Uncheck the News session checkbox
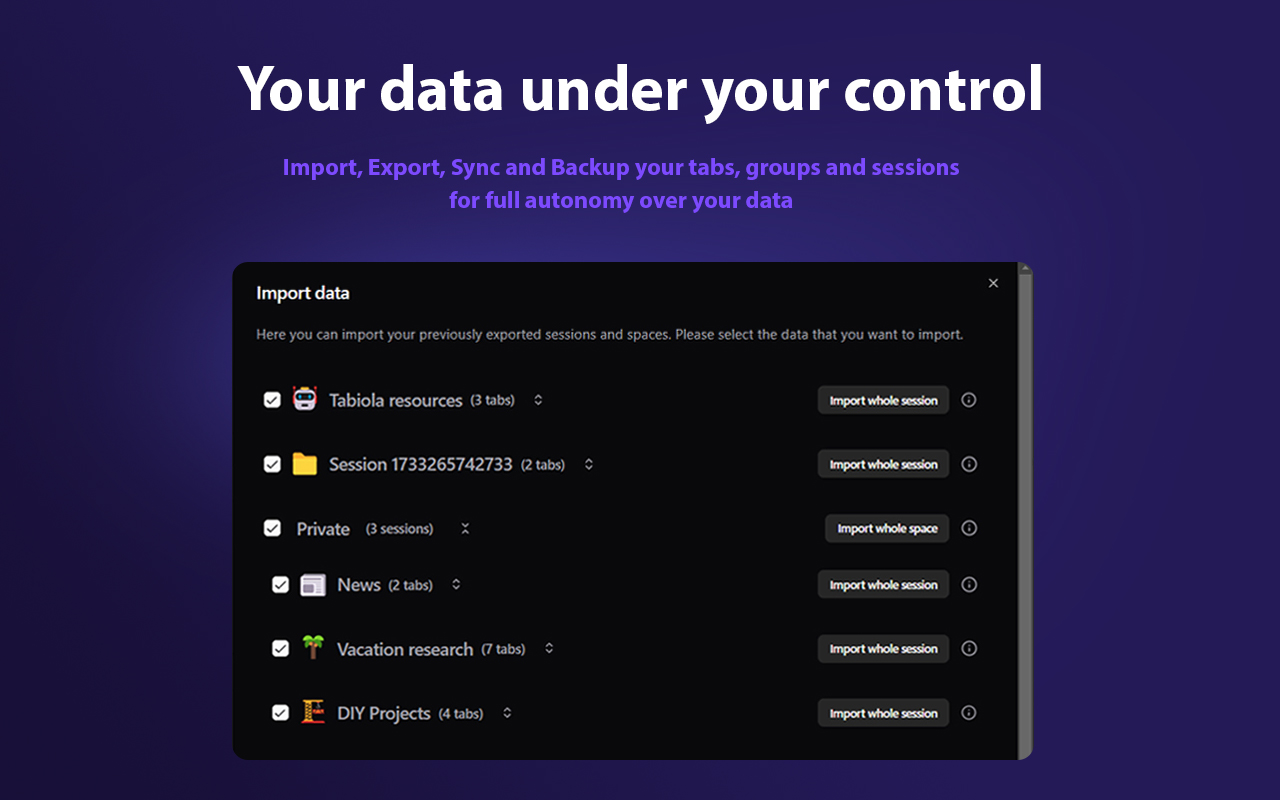The image size is (1280, 800). 280,585
